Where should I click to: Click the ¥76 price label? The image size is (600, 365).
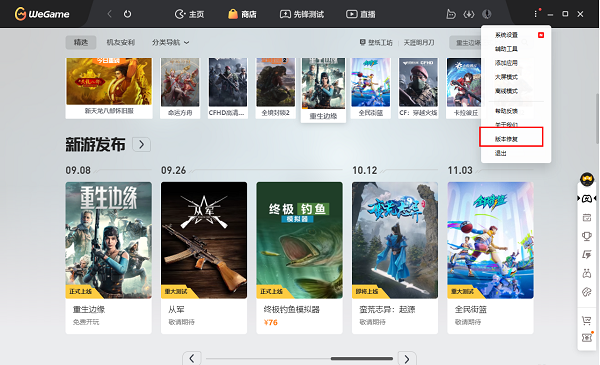click(271, 323)
